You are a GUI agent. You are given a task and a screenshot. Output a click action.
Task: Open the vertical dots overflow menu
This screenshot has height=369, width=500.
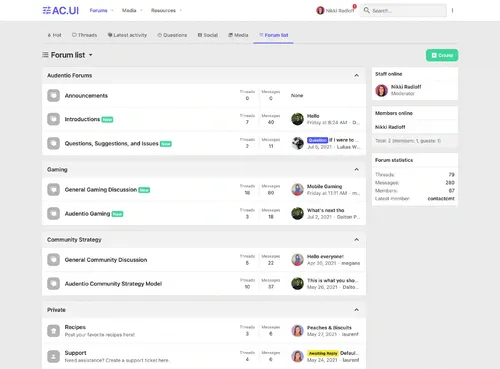click(452, 10)
